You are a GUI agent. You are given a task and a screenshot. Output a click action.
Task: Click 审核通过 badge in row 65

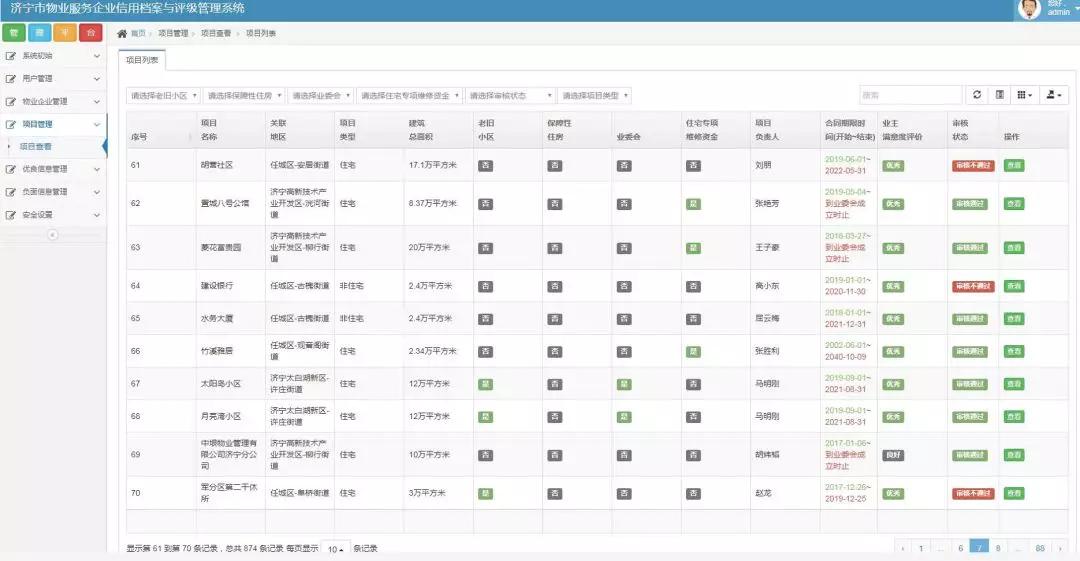pos(970,319)
